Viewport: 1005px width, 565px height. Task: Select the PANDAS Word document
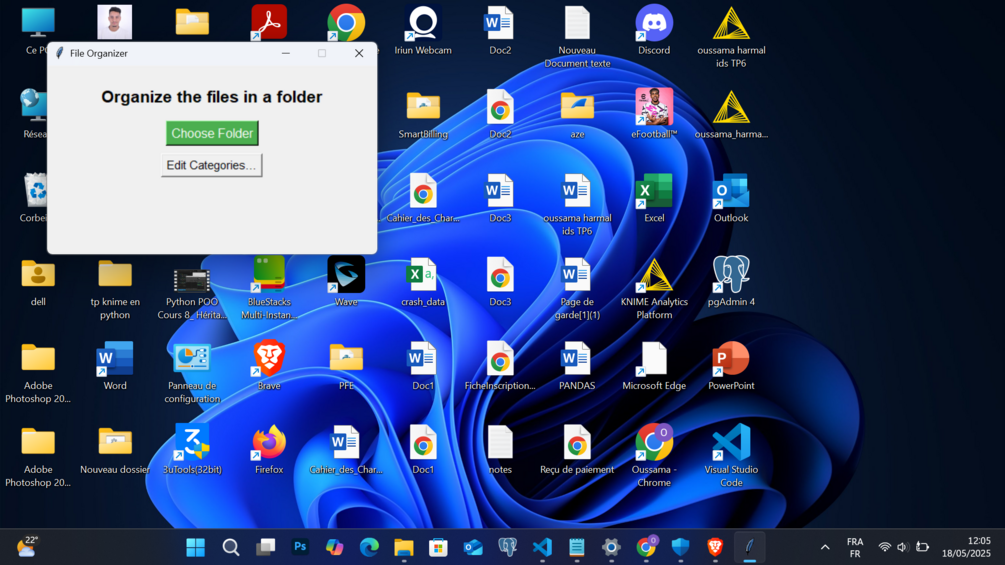(577, 366)
